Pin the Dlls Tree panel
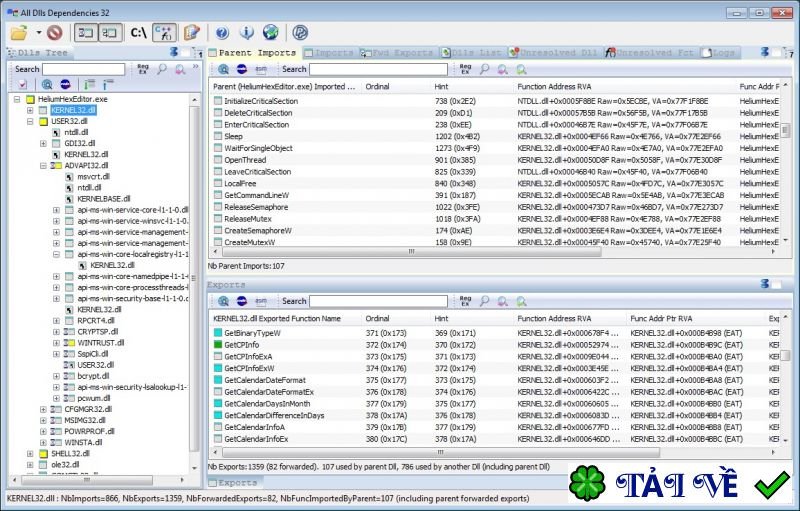The image size is (800, 511). (x=174, y=52)
